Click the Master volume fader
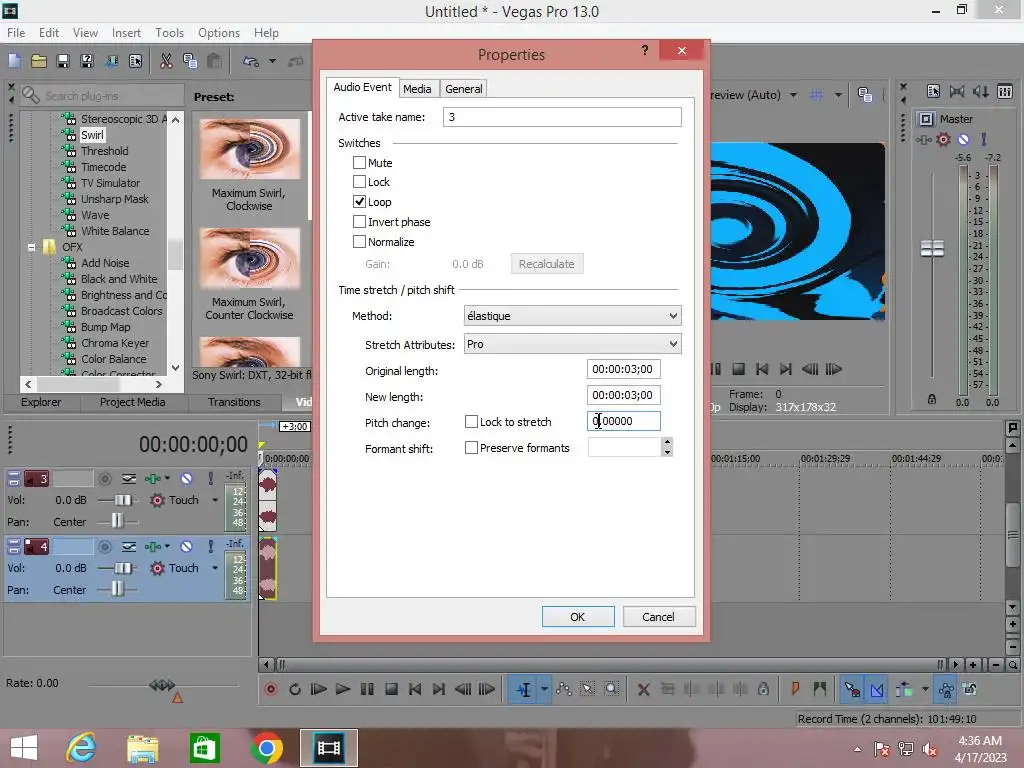This screenshot has height=768, width=1024. tap(932, 248)
